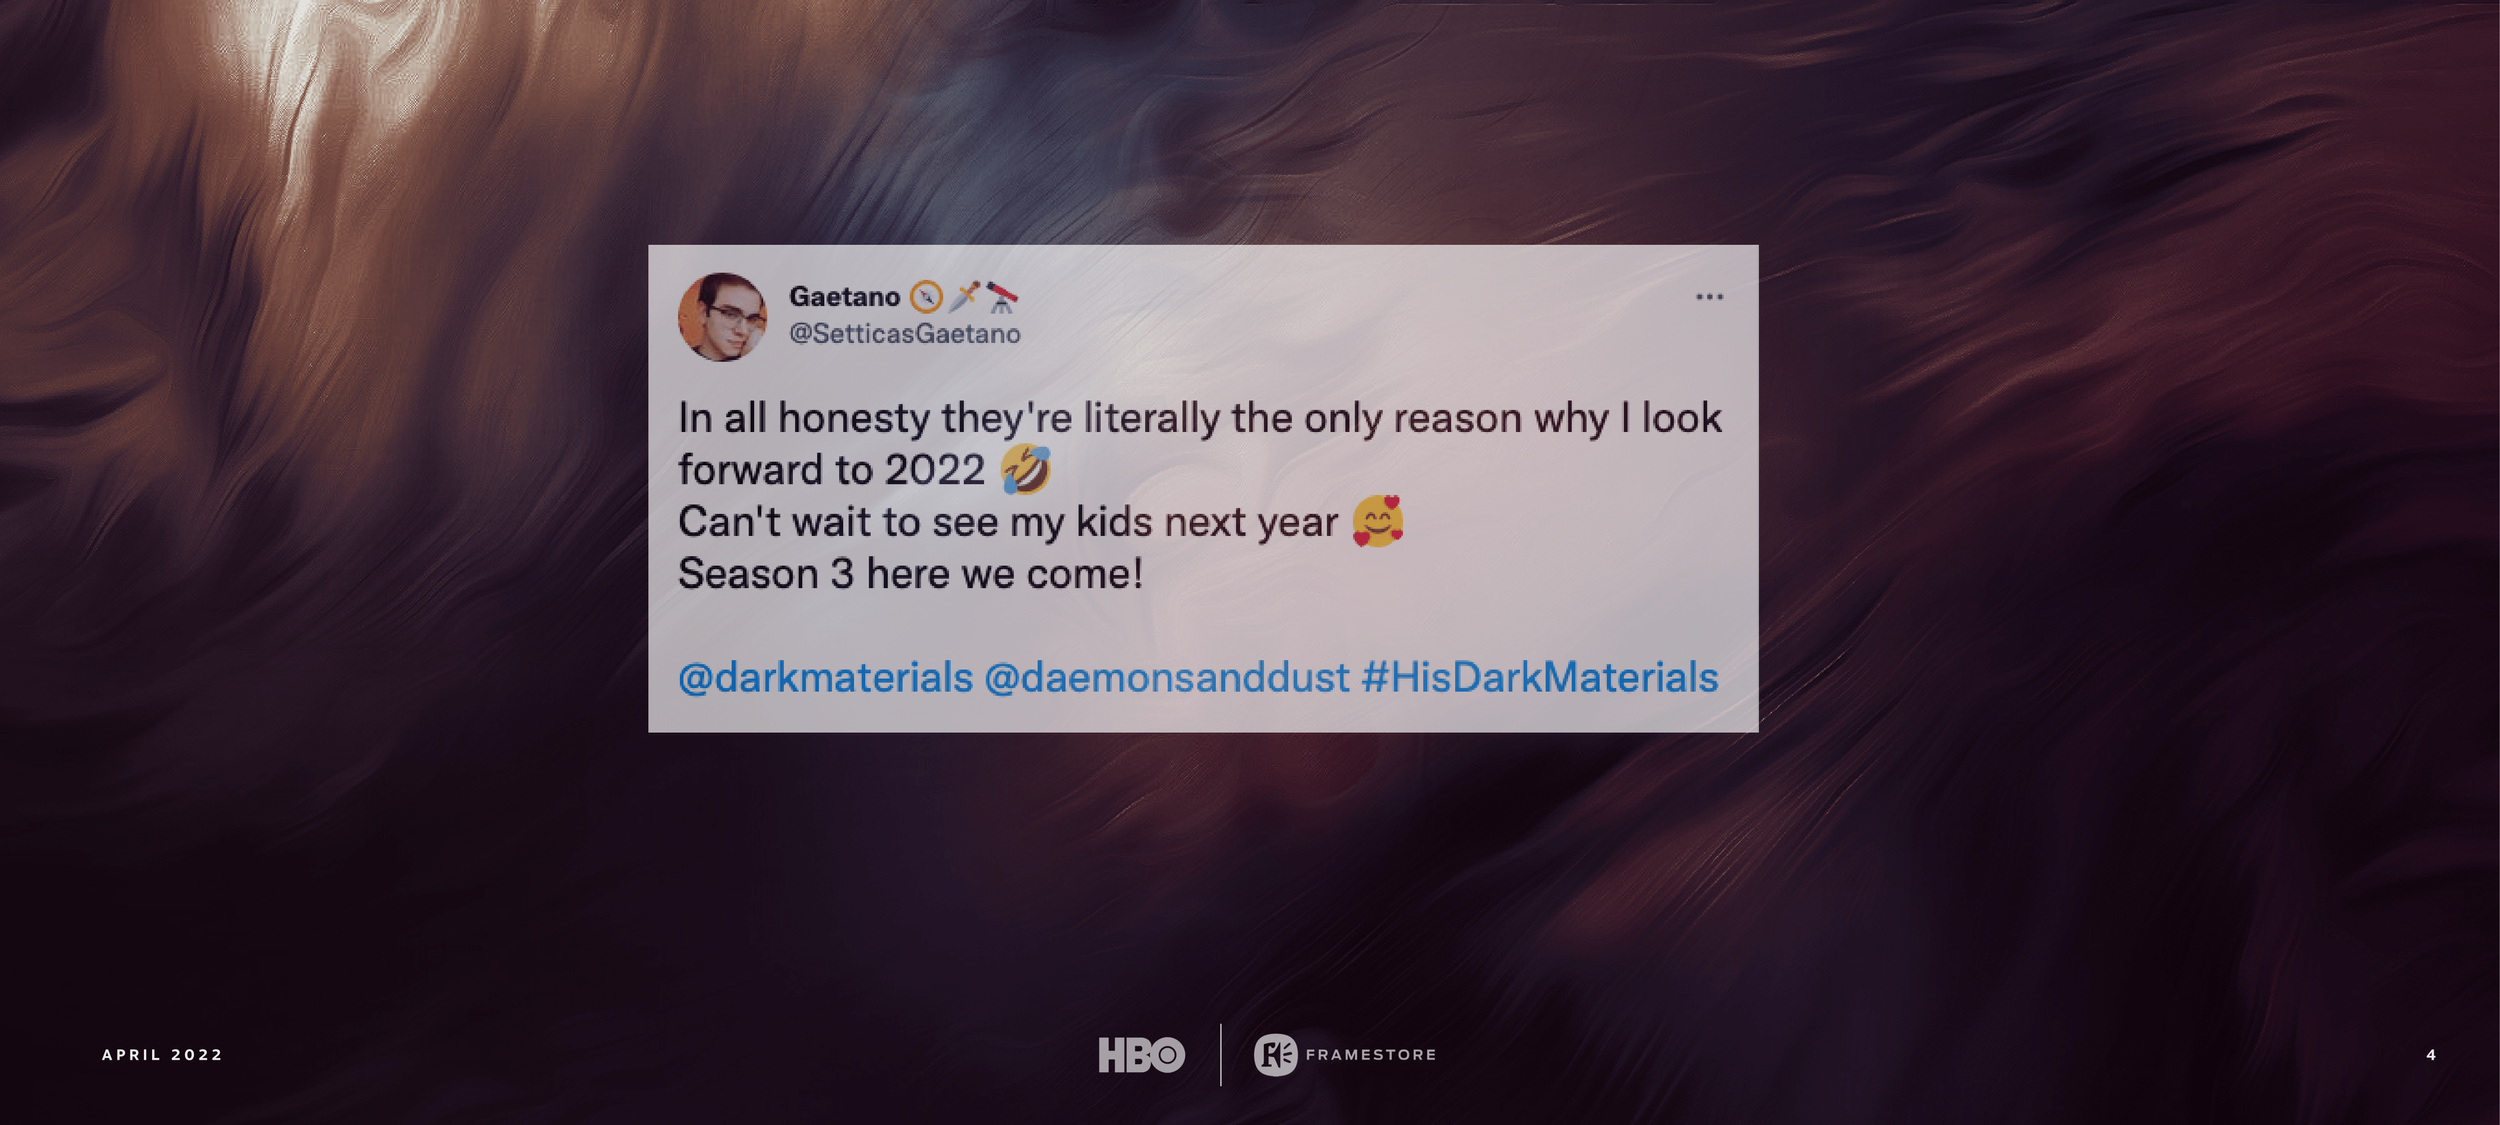Click the Gaetano display name
The width and height of the screenshot is (2500, 1125).
[844, 297]
